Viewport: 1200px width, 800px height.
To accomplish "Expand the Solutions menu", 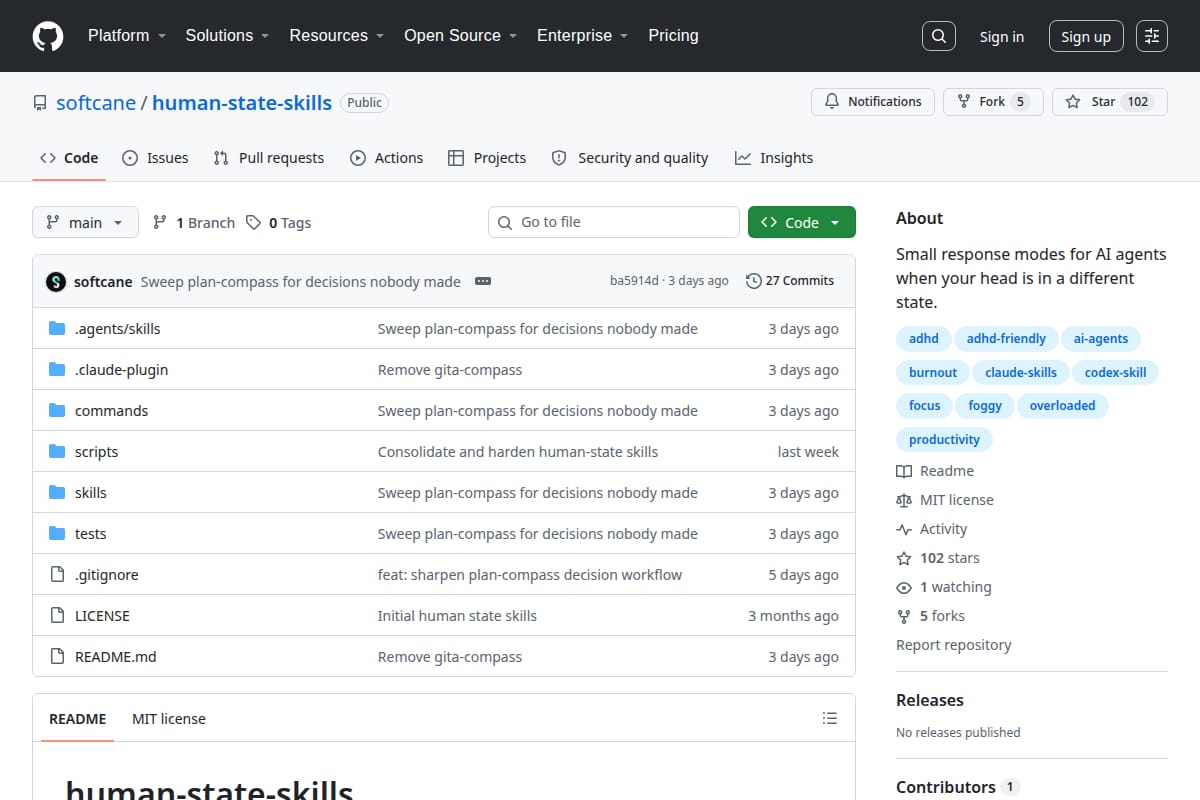I will (228, 35).
